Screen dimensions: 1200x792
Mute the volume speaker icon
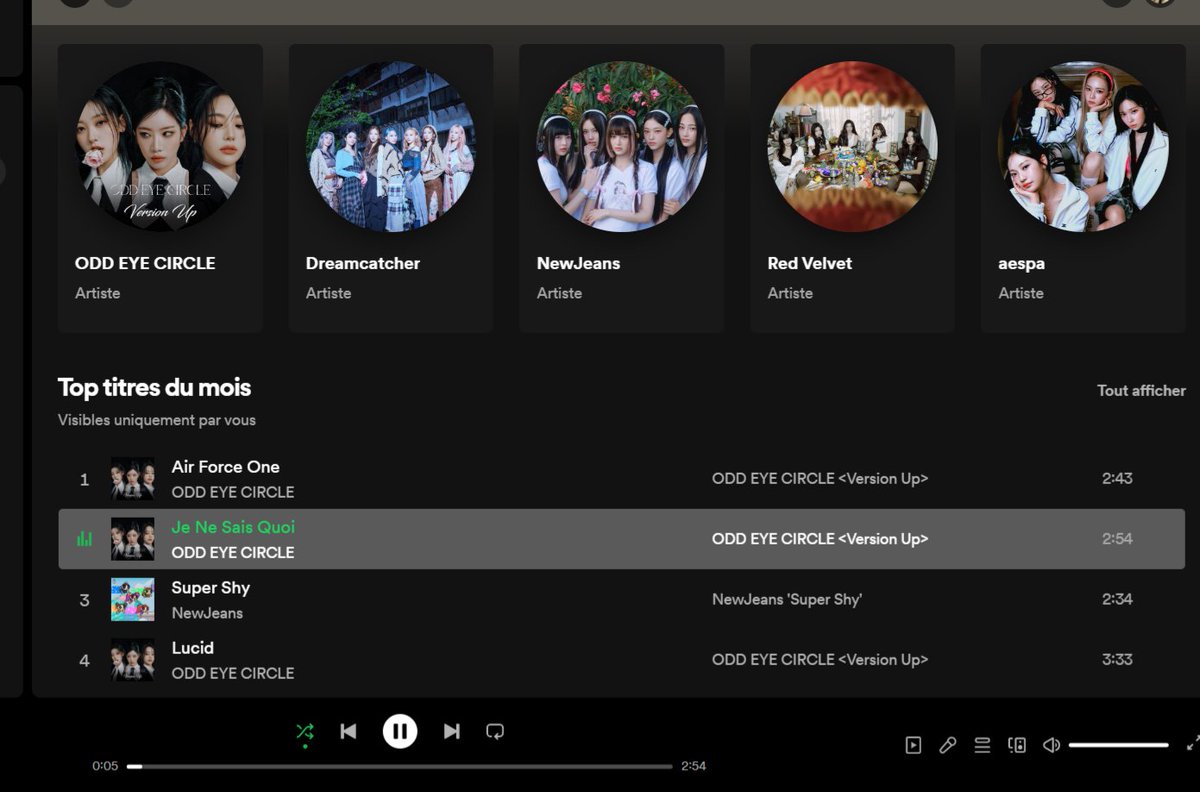pyautogui.click(x=1051, y=745)
